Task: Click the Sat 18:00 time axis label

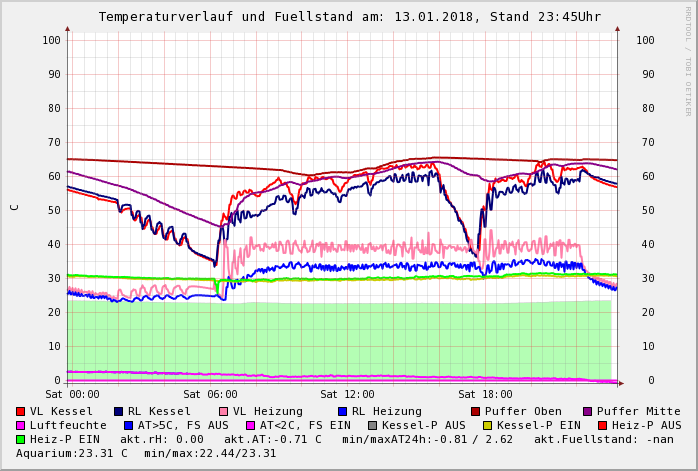Action: (485, 394)
